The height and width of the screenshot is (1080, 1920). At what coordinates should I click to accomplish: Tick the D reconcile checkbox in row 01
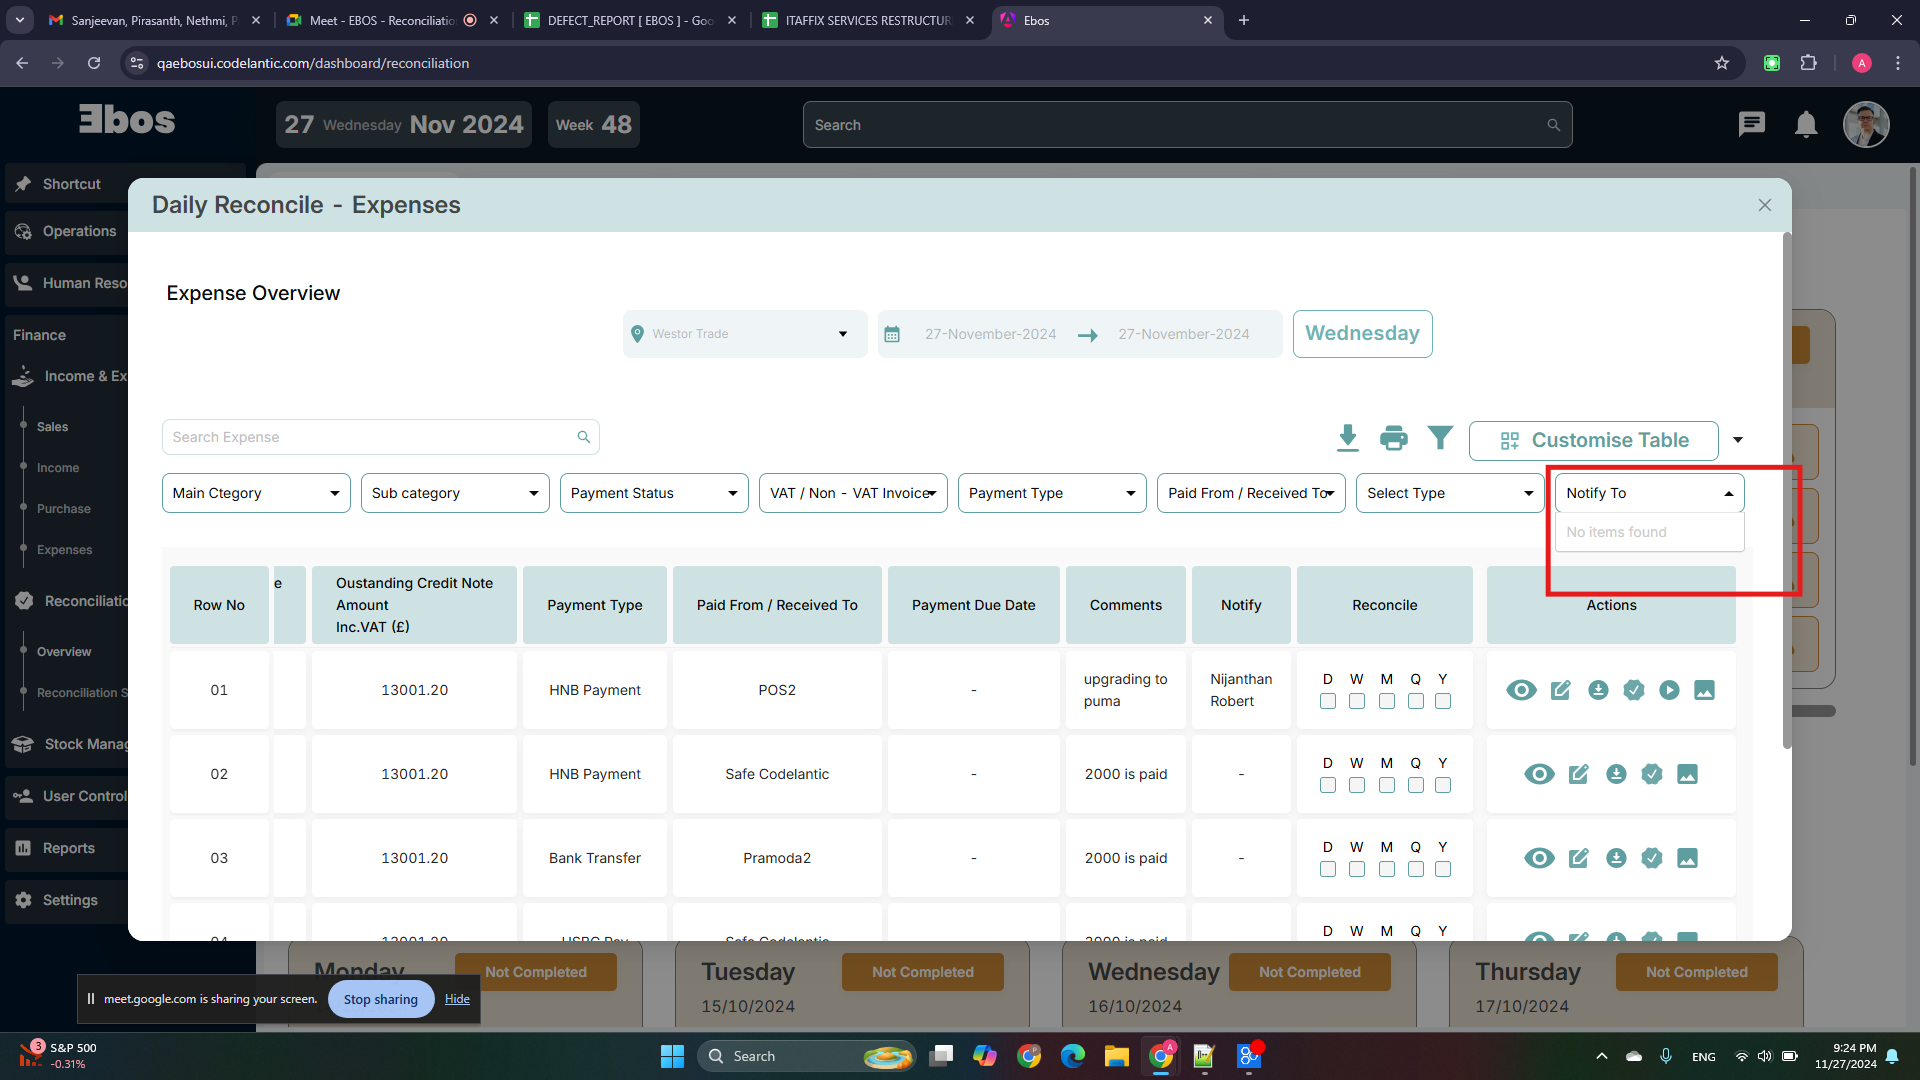(x=1328, y=701)
